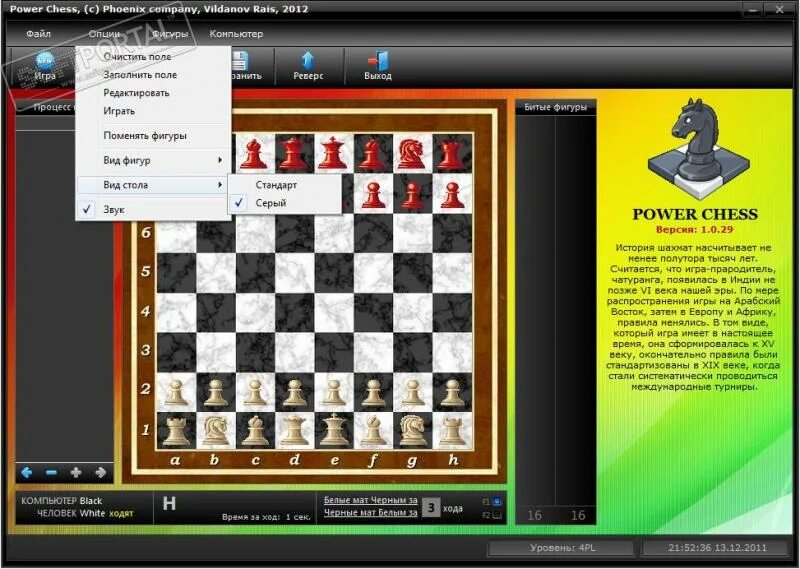The width and height of the screenshot is (800, 569).
Task: Select the white king on e1
Action: [x=334, y=430]
